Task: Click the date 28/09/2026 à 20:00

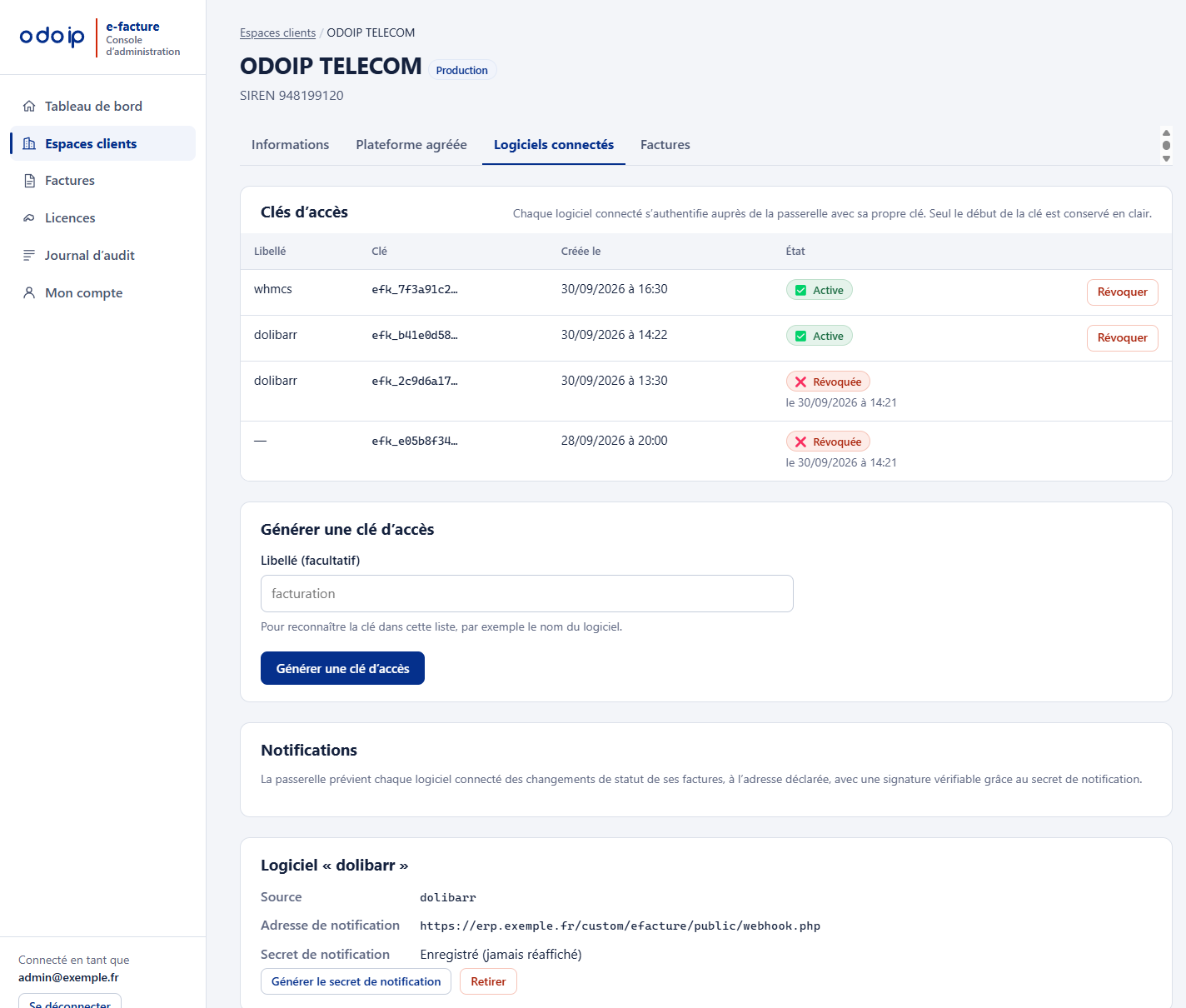Action: pos(614,441)
